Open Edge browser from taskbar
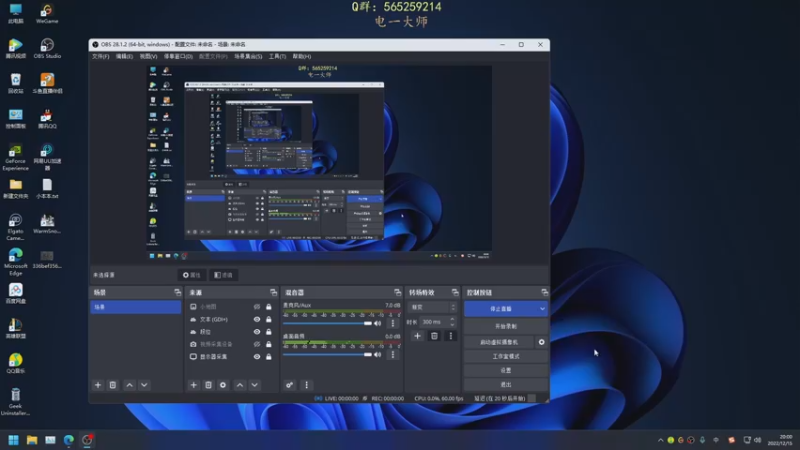The width and height of the screenshot is (800, 450). pos(68,440)
